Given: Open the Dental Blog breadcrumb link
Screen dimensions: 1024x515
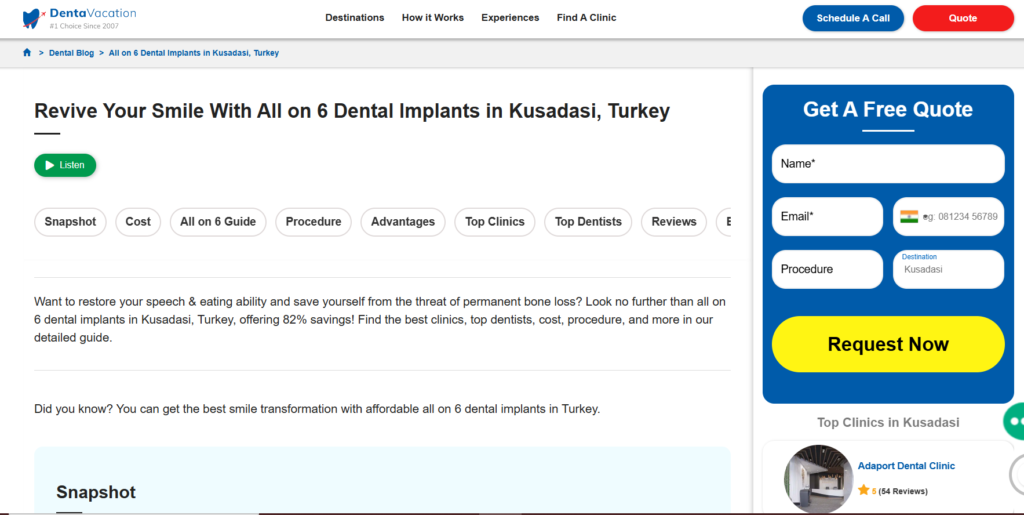Looking at the screenshot, I should 71,52.
